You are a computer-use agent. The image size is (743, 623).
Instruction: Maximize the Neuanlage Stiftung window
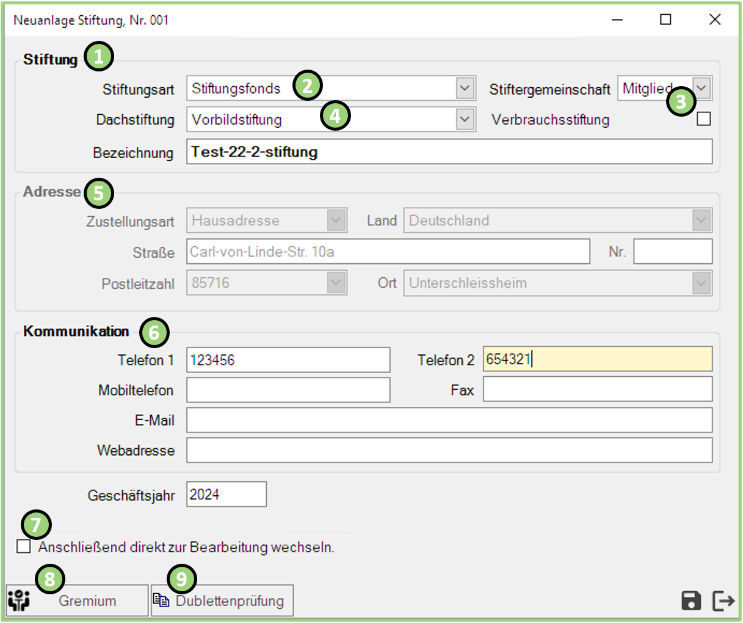(666, 19)
